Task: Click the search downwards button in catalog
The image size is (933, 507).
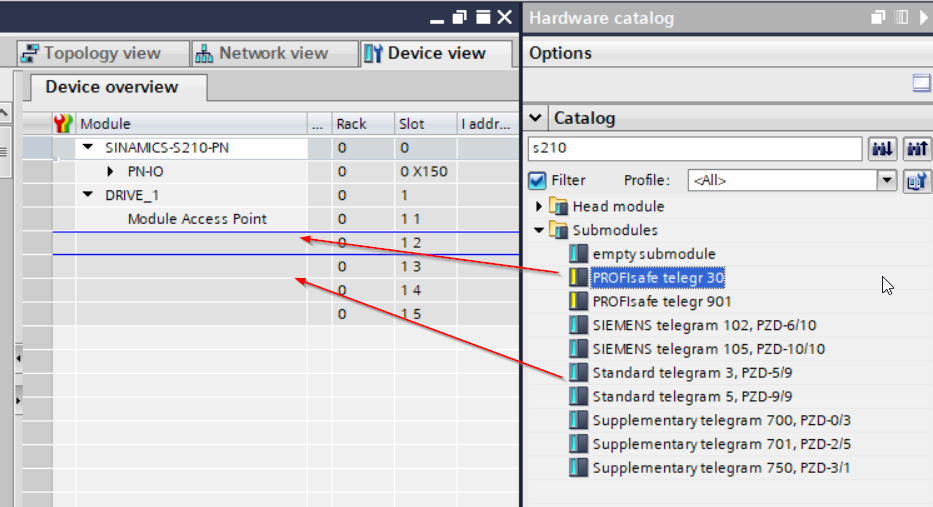Action: [882, 149]
